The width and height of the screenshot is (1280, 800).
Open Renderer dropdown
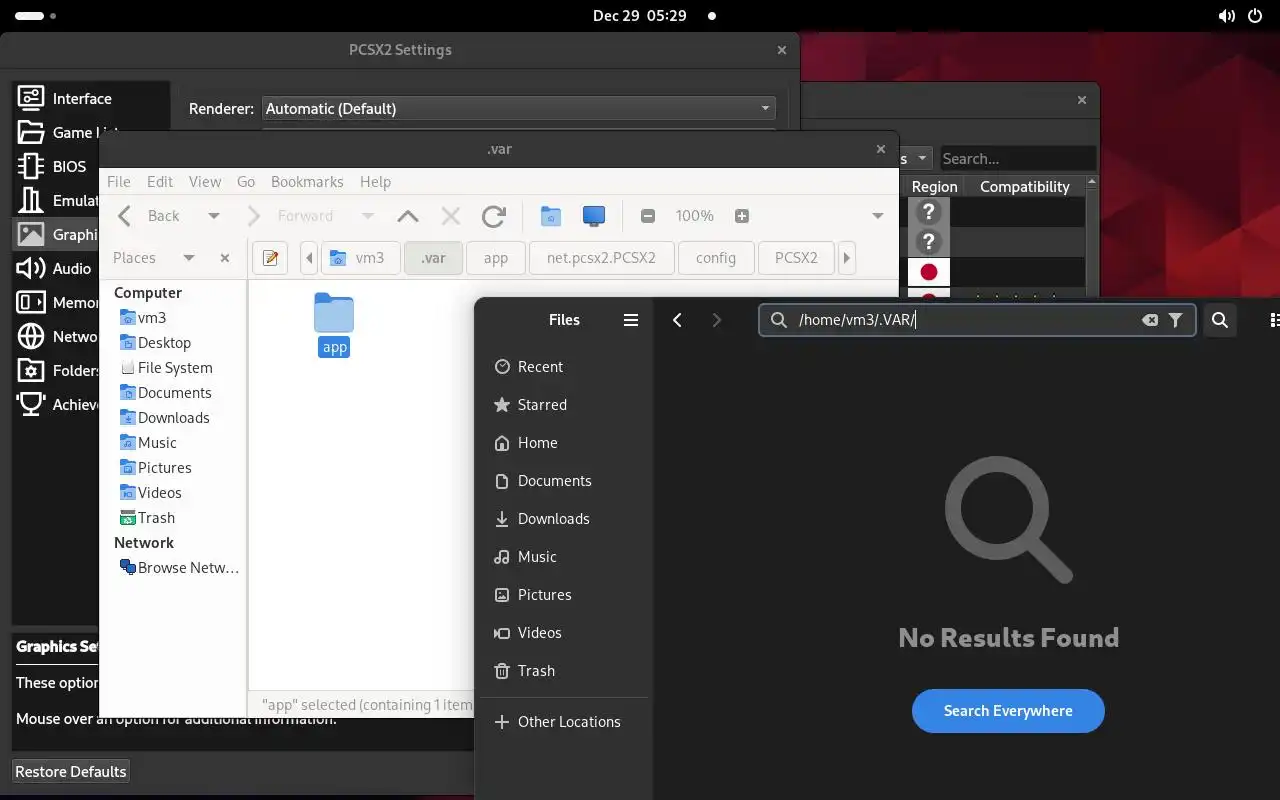click(x=518, y=108)
